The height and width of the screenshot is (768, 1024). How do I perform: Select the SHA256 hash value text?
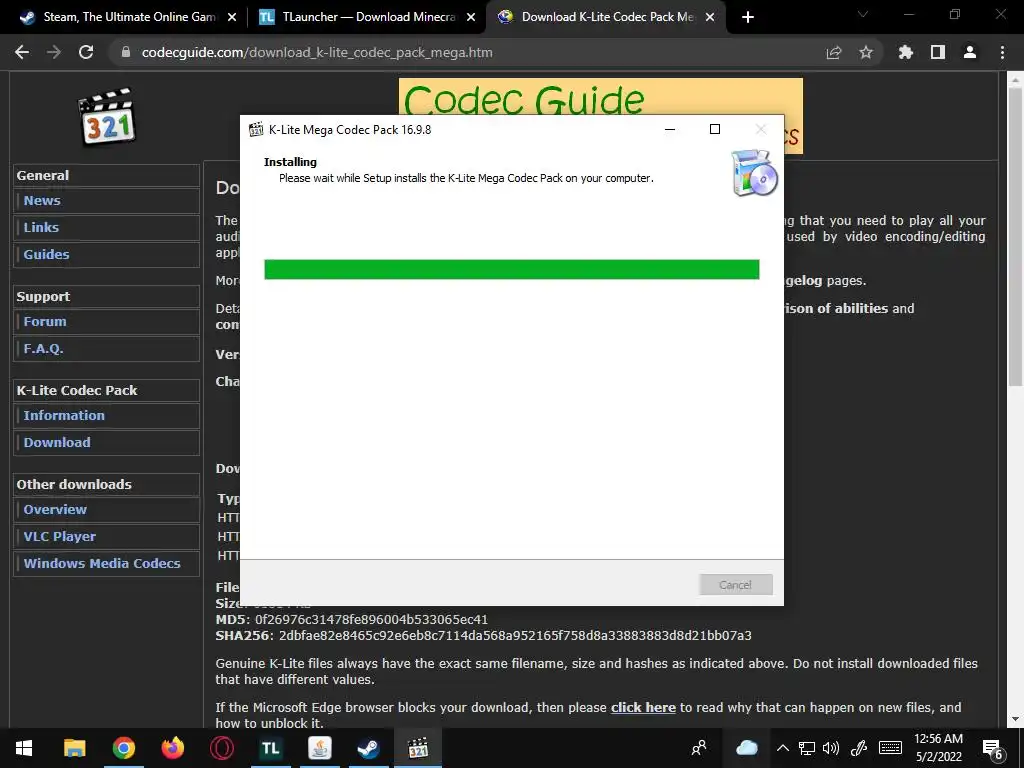[515, 635]
